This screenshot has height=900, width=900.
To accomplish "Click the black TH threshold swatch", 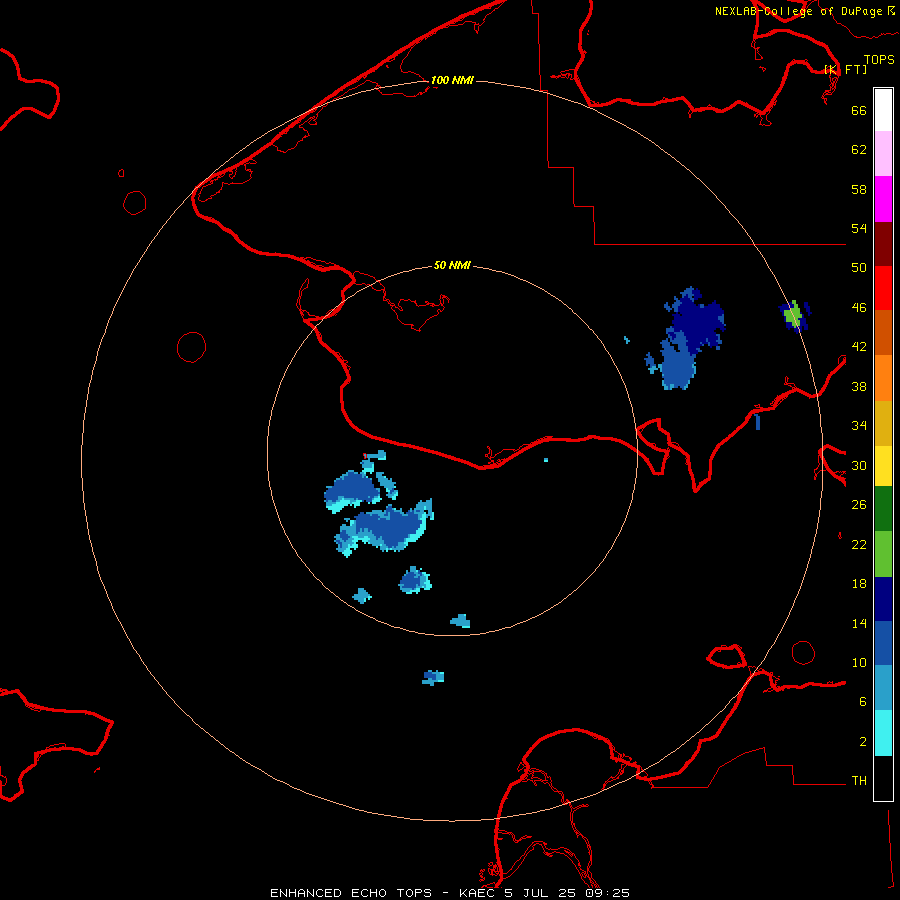I will (883, 778).
